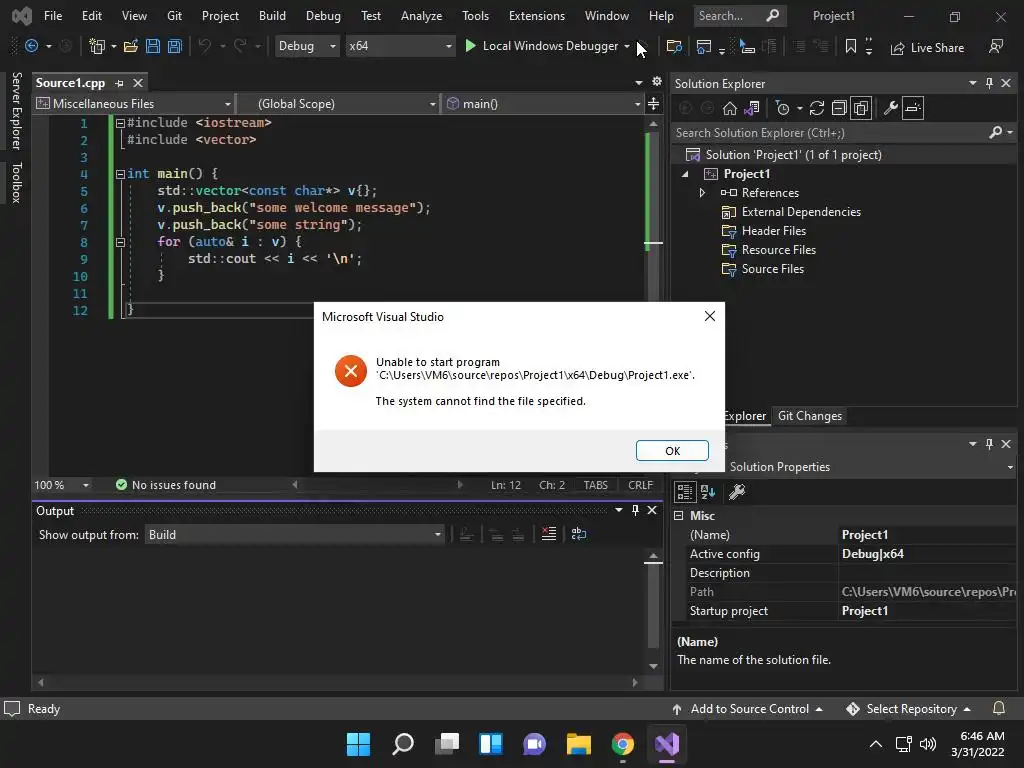This screenshot has width=1024, height=768.
Task: Click the Open File folder icon
Action: tap(131, 46)
